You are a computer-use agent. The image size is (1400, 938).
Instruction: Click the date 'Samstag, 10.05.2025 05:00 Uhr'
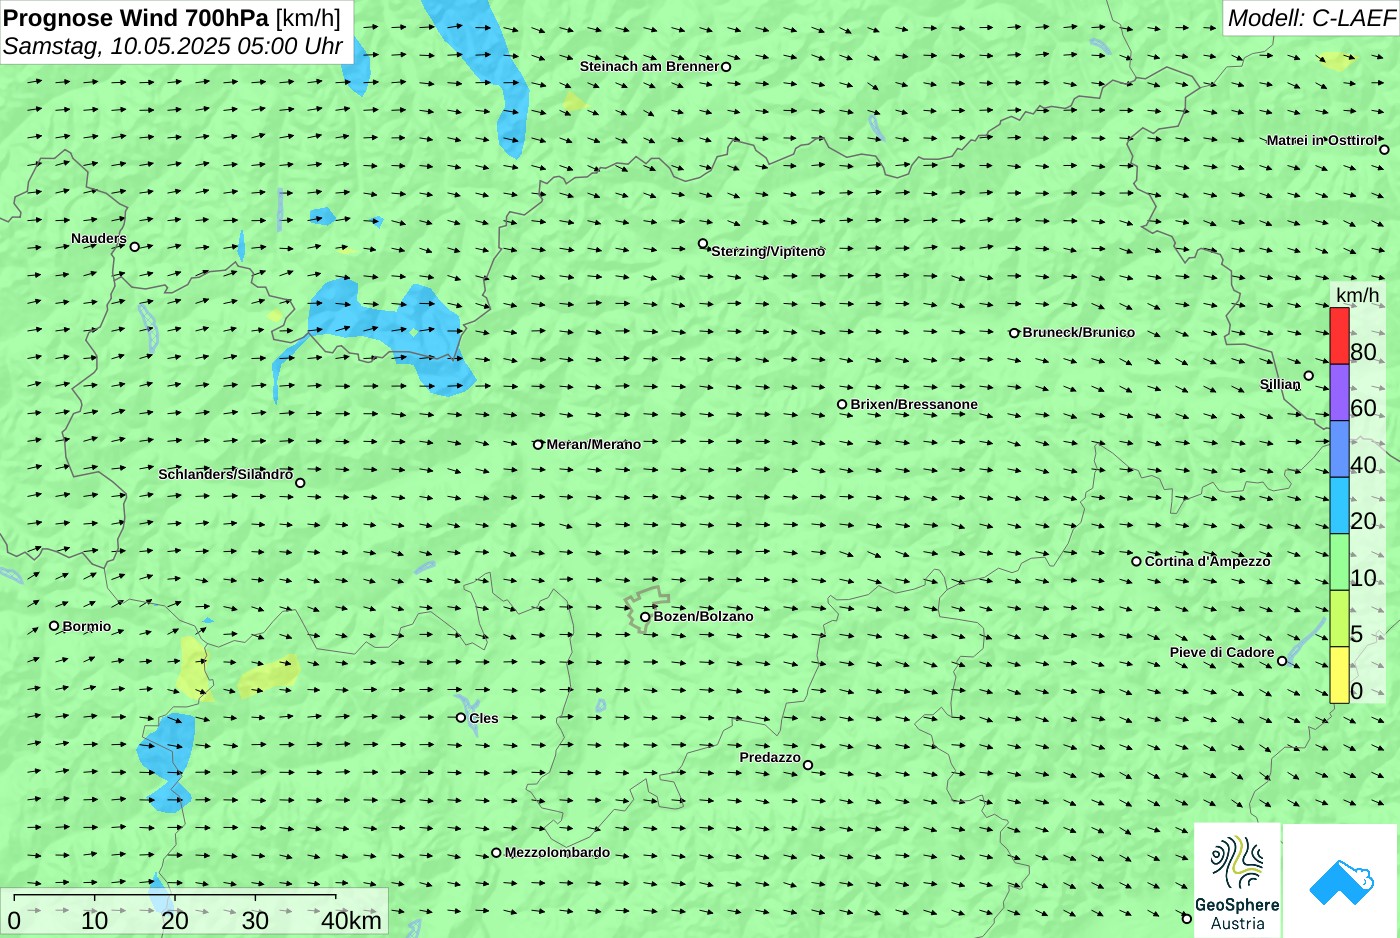click(173, 46)
